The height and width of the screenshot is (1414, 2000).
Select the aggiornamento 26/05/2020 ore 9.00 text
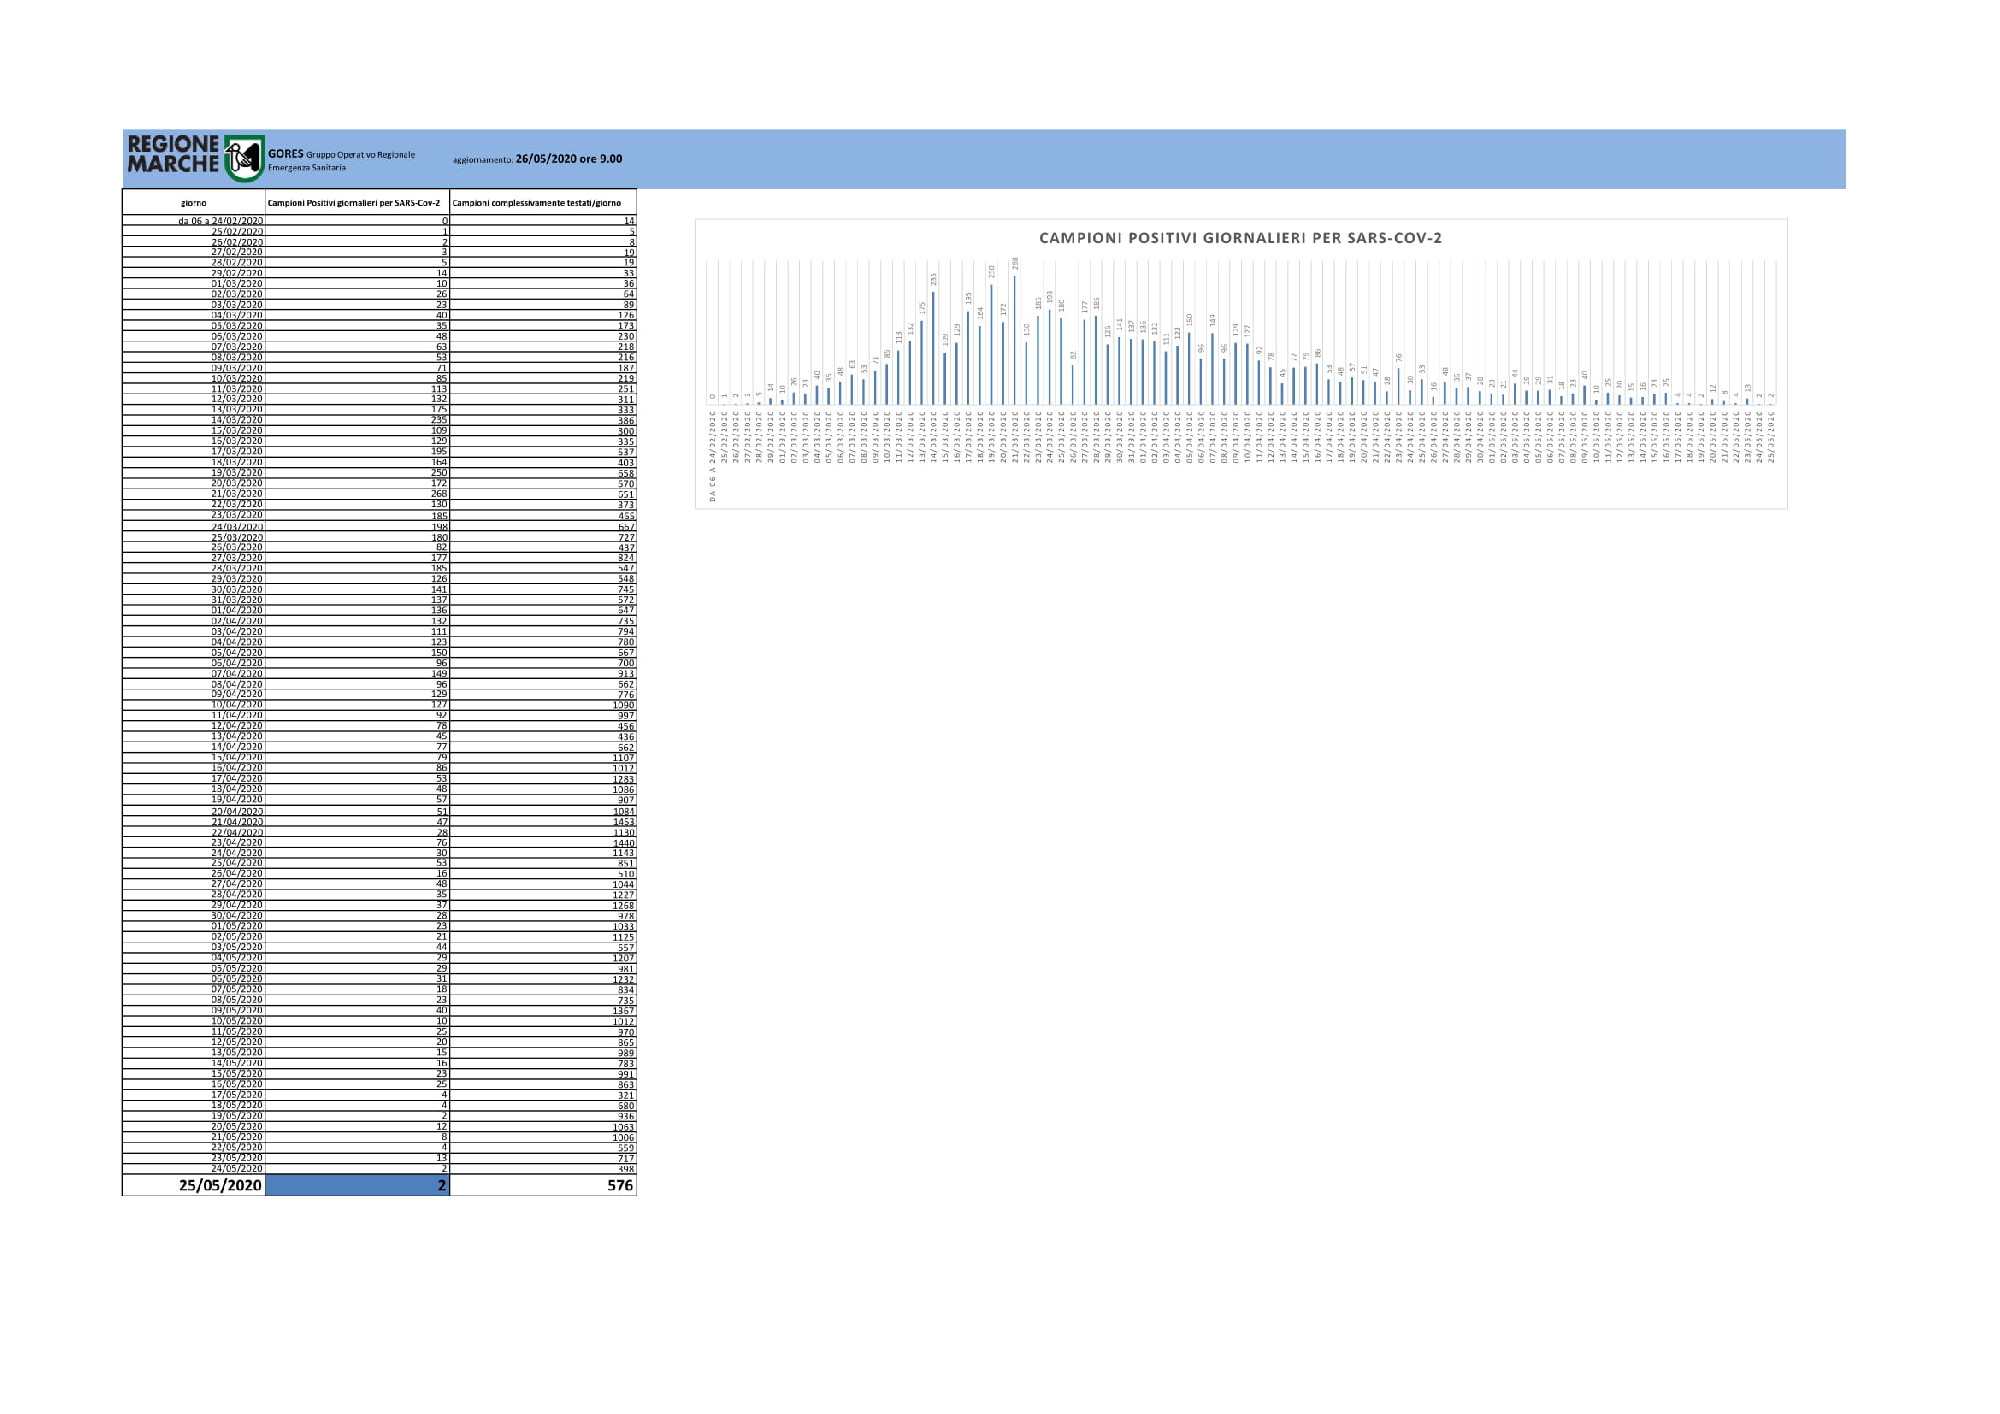pos(537,159)
